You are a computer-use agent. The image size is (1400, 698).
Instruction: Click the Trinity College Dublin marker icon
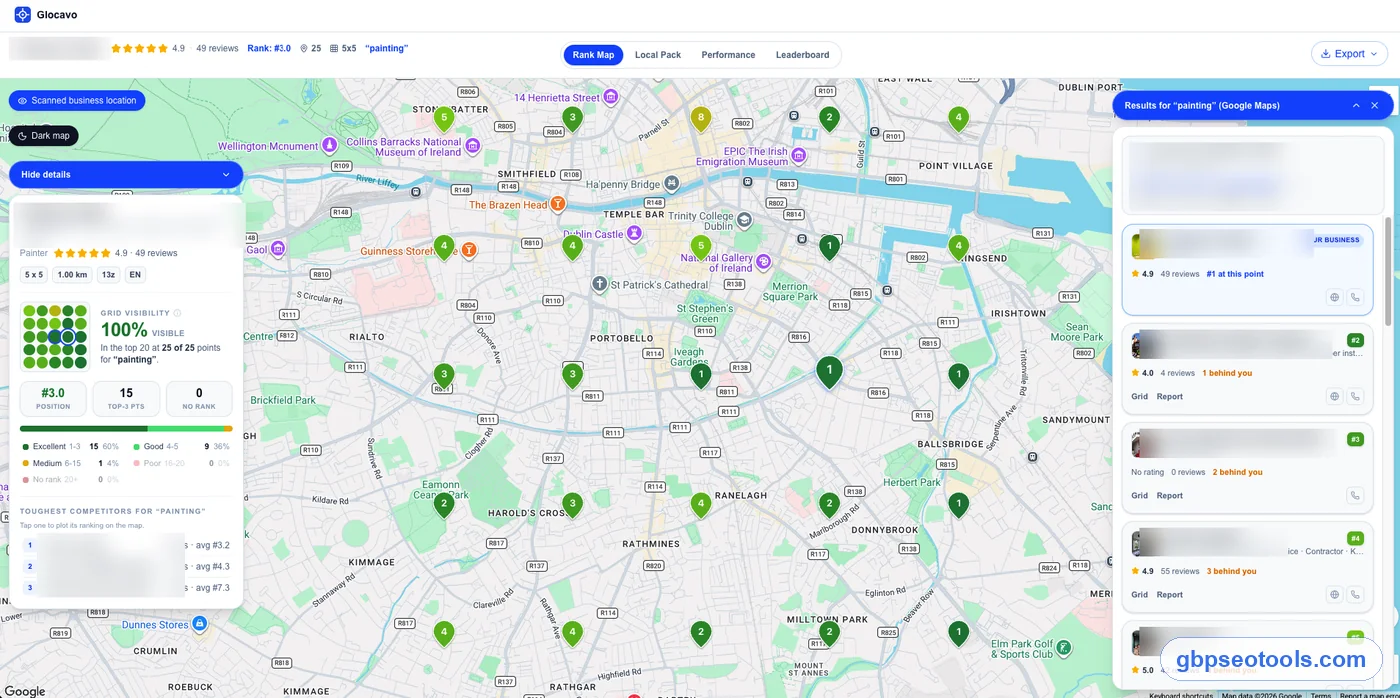pos(744,220)
